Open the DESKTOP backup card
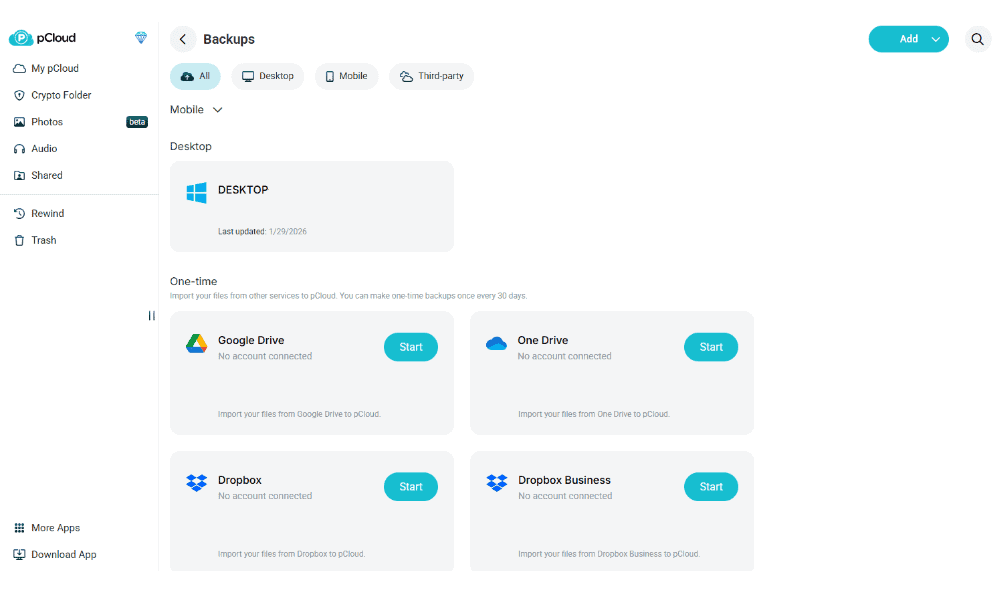 (311, 206)
